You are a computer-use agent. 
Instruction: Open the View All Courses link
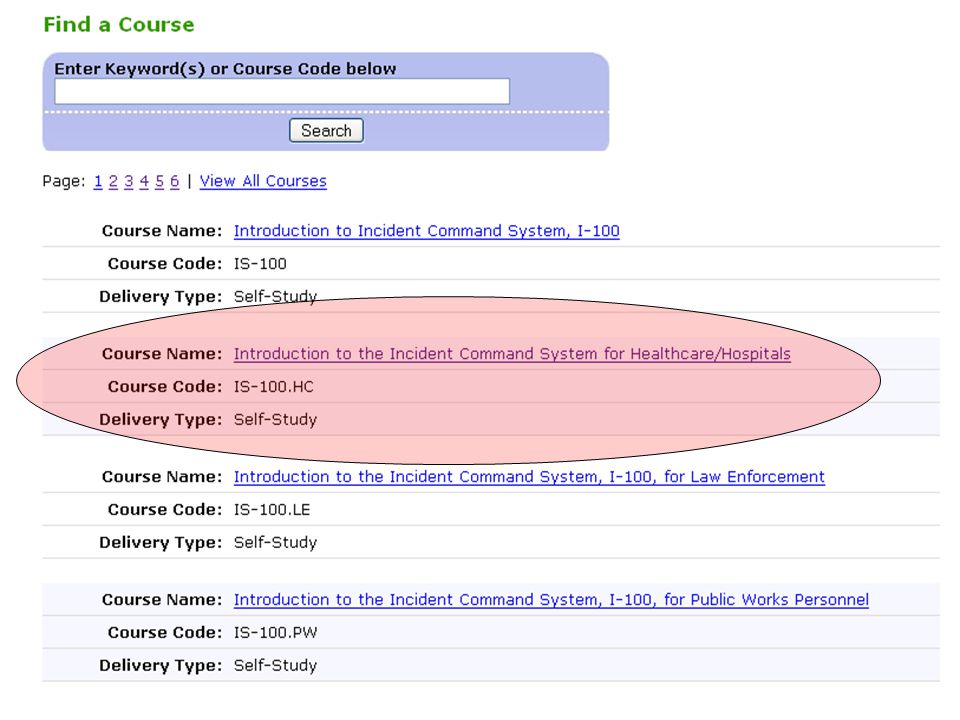coord(263,181)
